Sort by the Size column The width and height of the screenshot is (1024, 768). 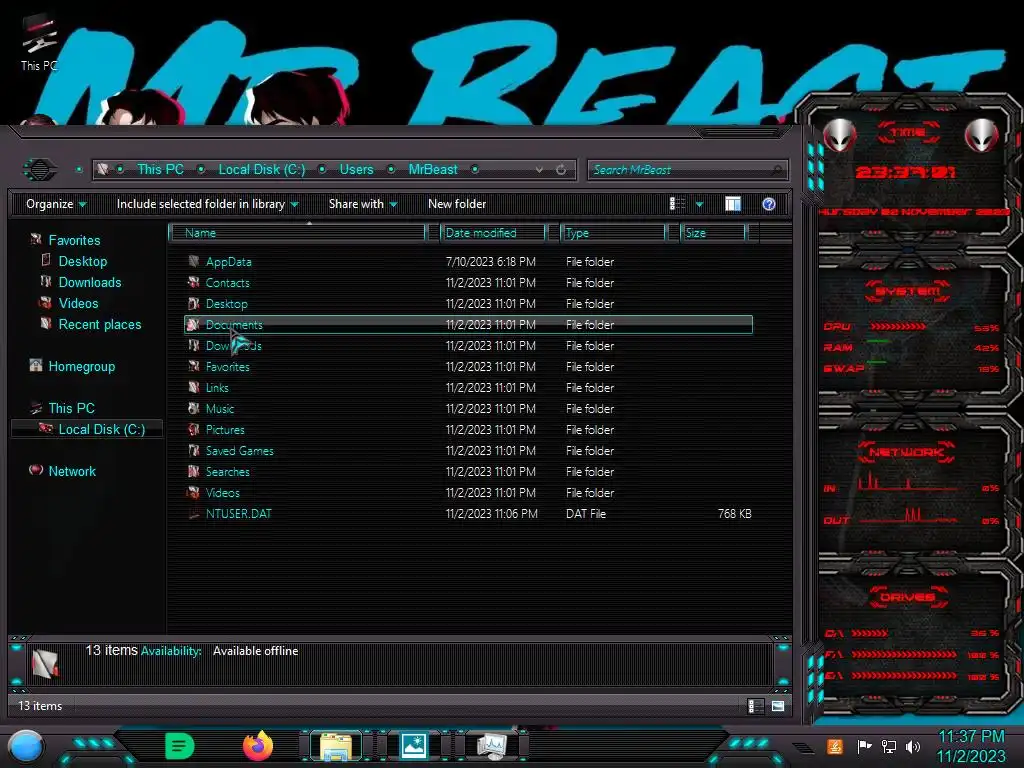pyautogui.click(x=713, y=232)
